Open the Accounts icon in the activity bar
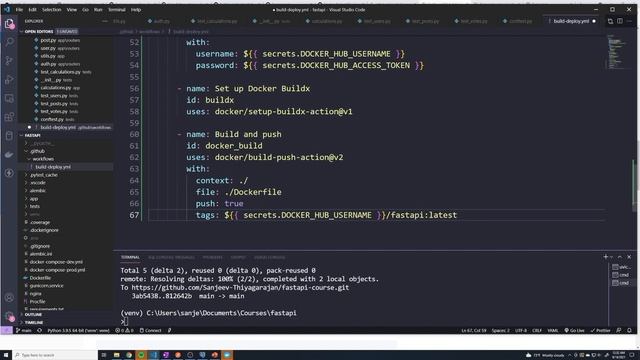 tap(9, 298)
